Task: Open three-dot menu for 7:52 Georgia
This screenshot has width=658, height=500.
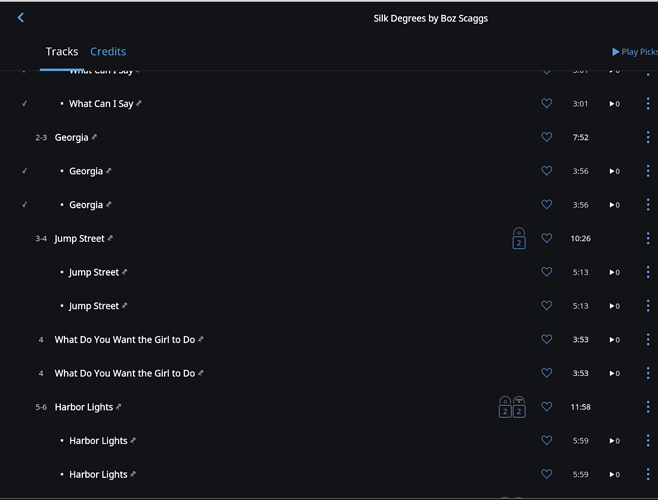Action: (x=648, y=137)
